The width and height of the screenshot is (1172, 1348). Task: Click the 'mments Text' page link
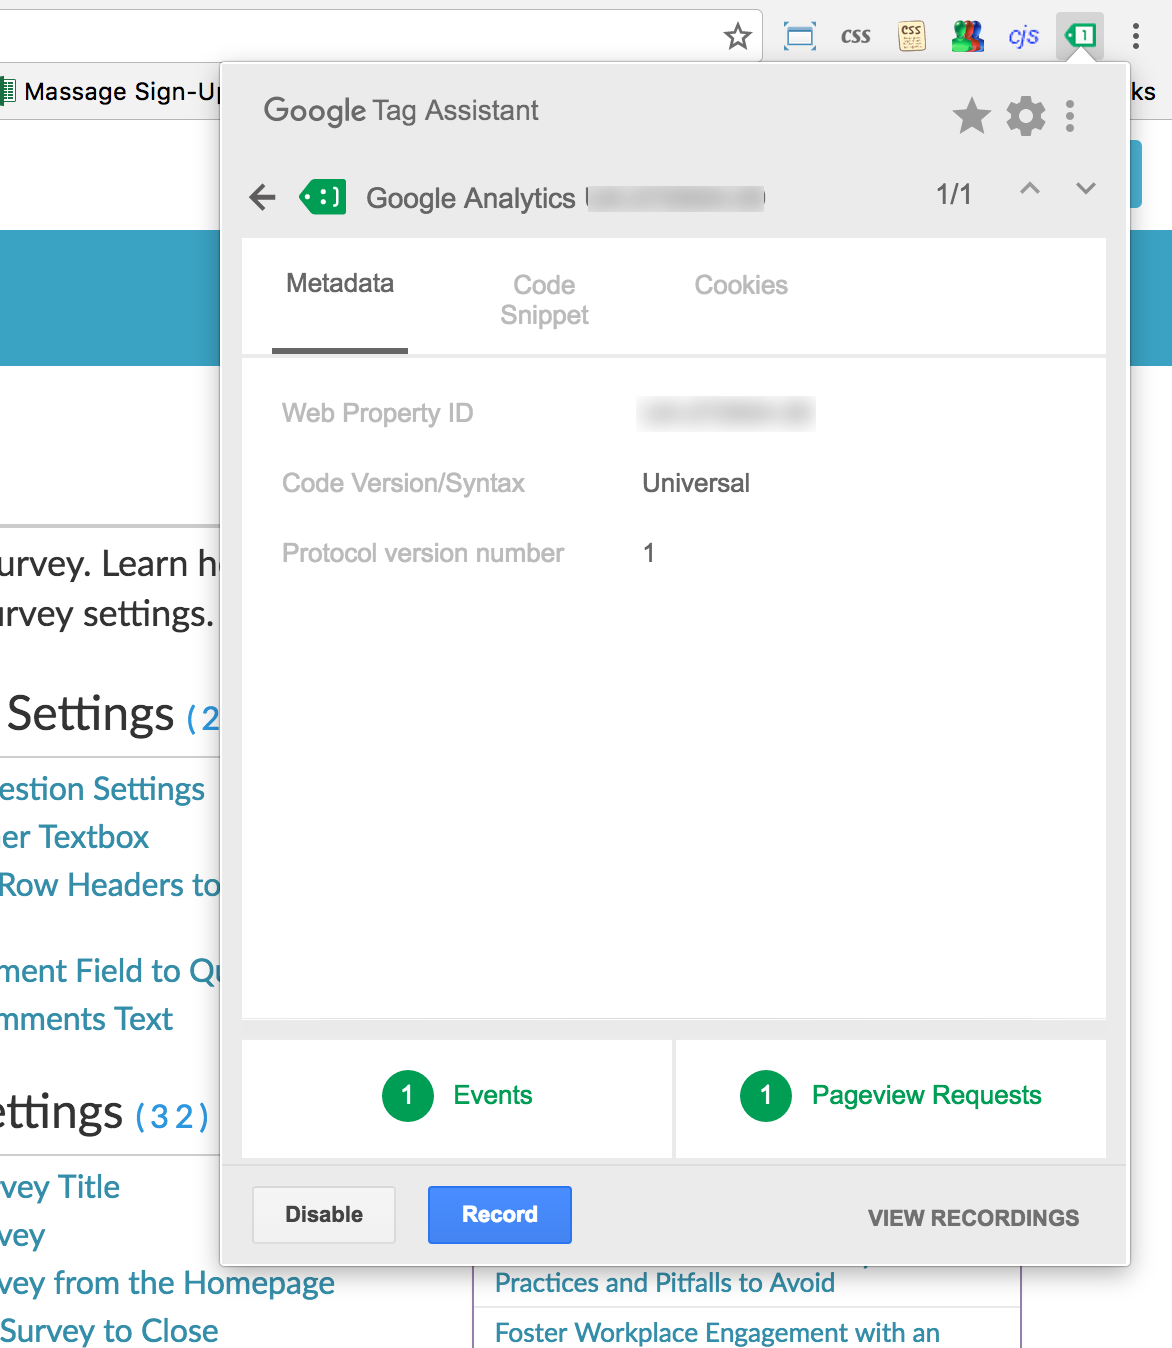[x=86, y=1019]
